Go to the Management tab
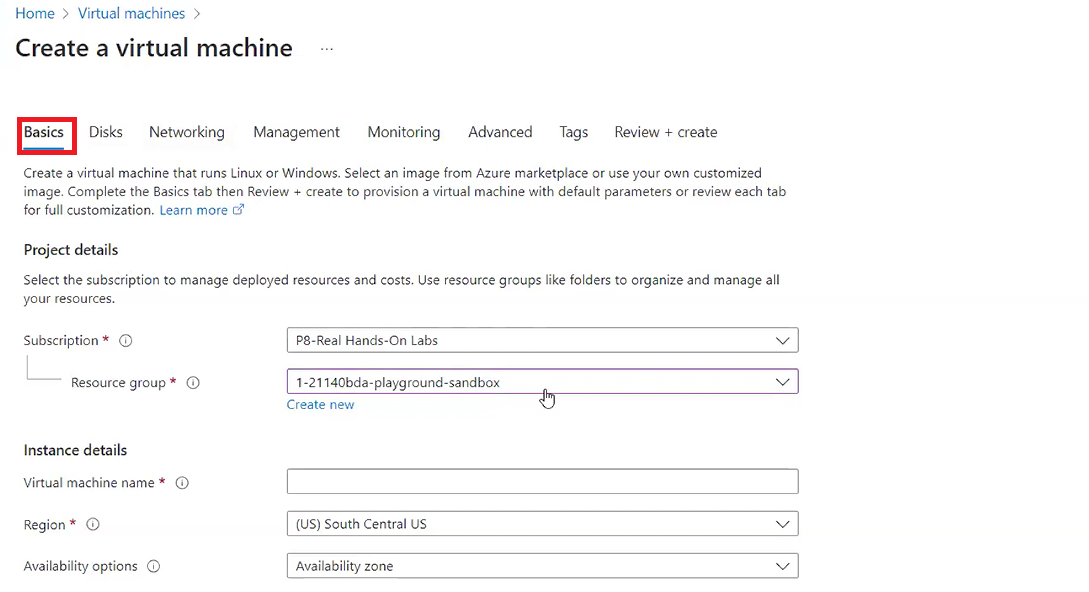The image size is (1089, 592). tap(296, 132)
